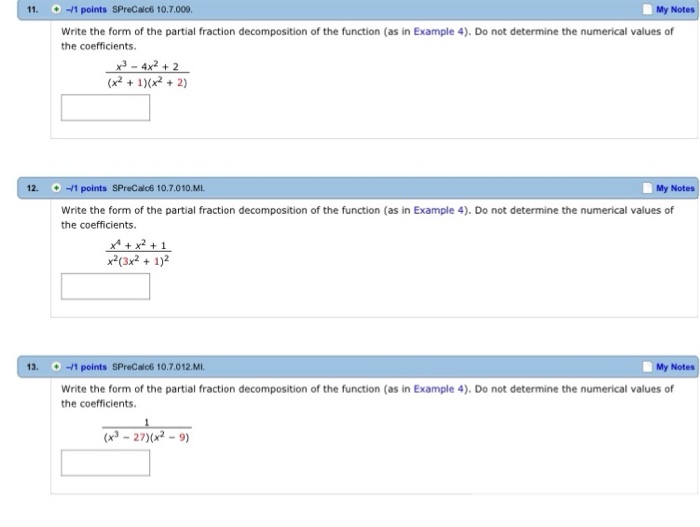The height and width of the screenshot is (527, 700).
Task: Expand the plus icon on question 12
Action: coord(59,188)
